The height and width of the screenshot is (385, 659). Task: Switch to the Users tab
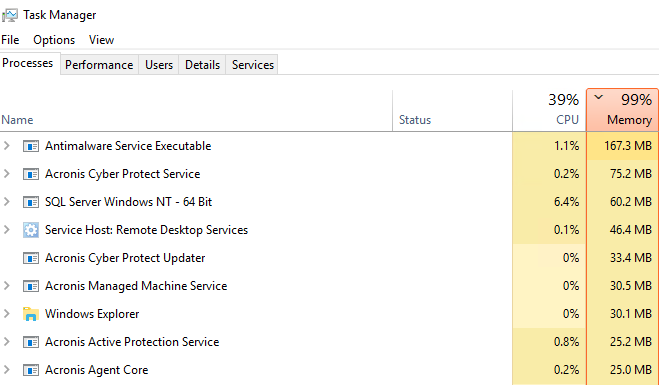click(159, 65)
